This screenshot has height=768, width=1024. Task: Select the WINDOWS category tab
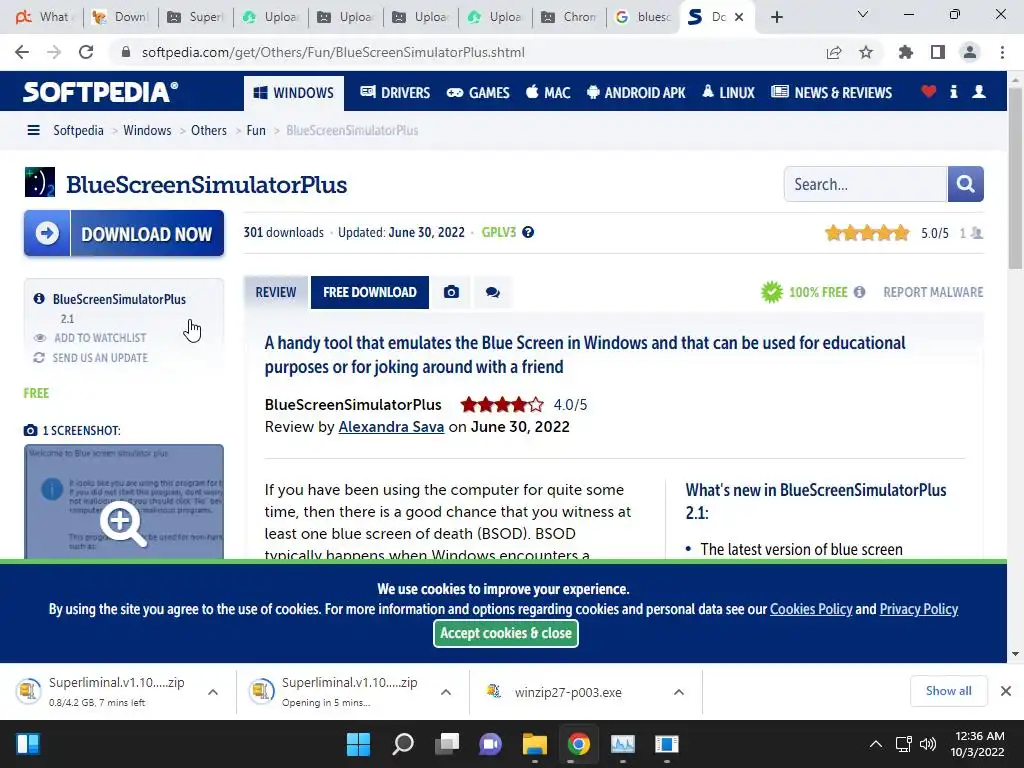293,93
